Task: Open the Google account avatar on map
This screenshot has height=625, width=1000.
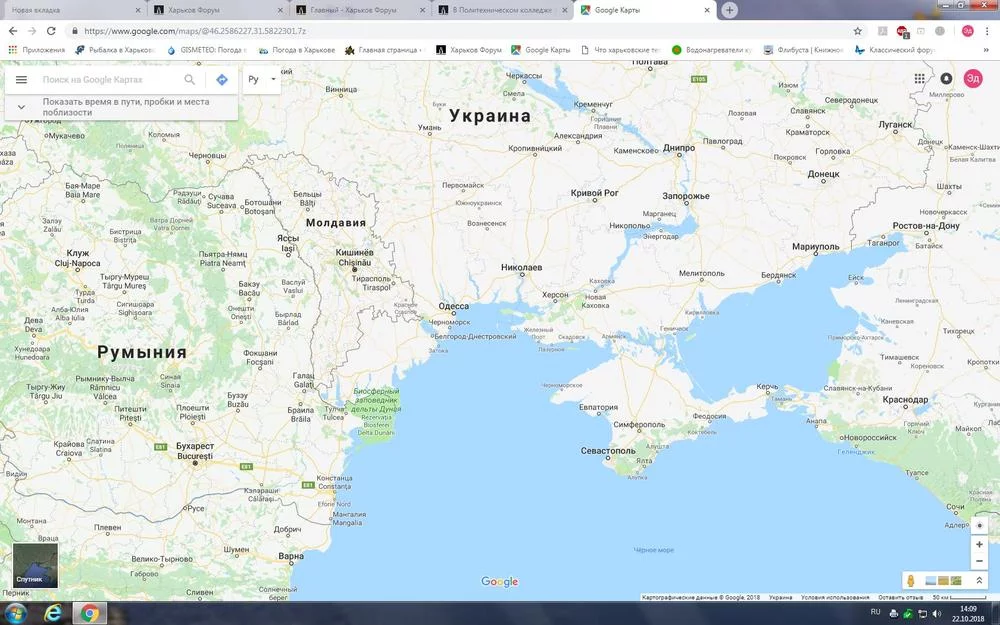Action: point(973,78)
